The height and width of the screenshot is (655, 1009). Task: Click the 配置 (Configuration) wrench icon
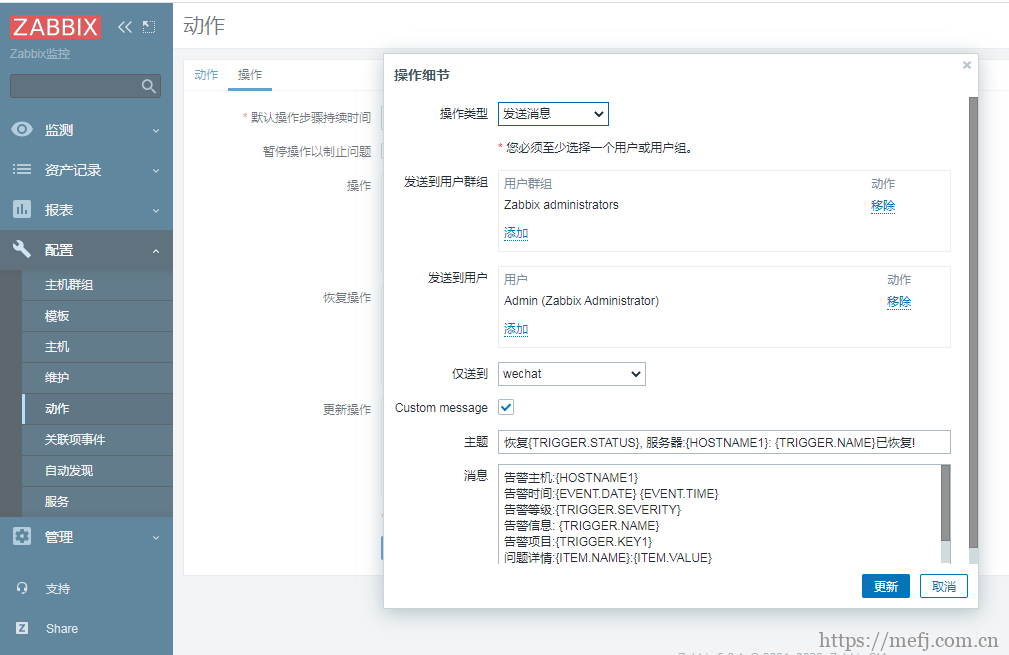click(22, 250)
